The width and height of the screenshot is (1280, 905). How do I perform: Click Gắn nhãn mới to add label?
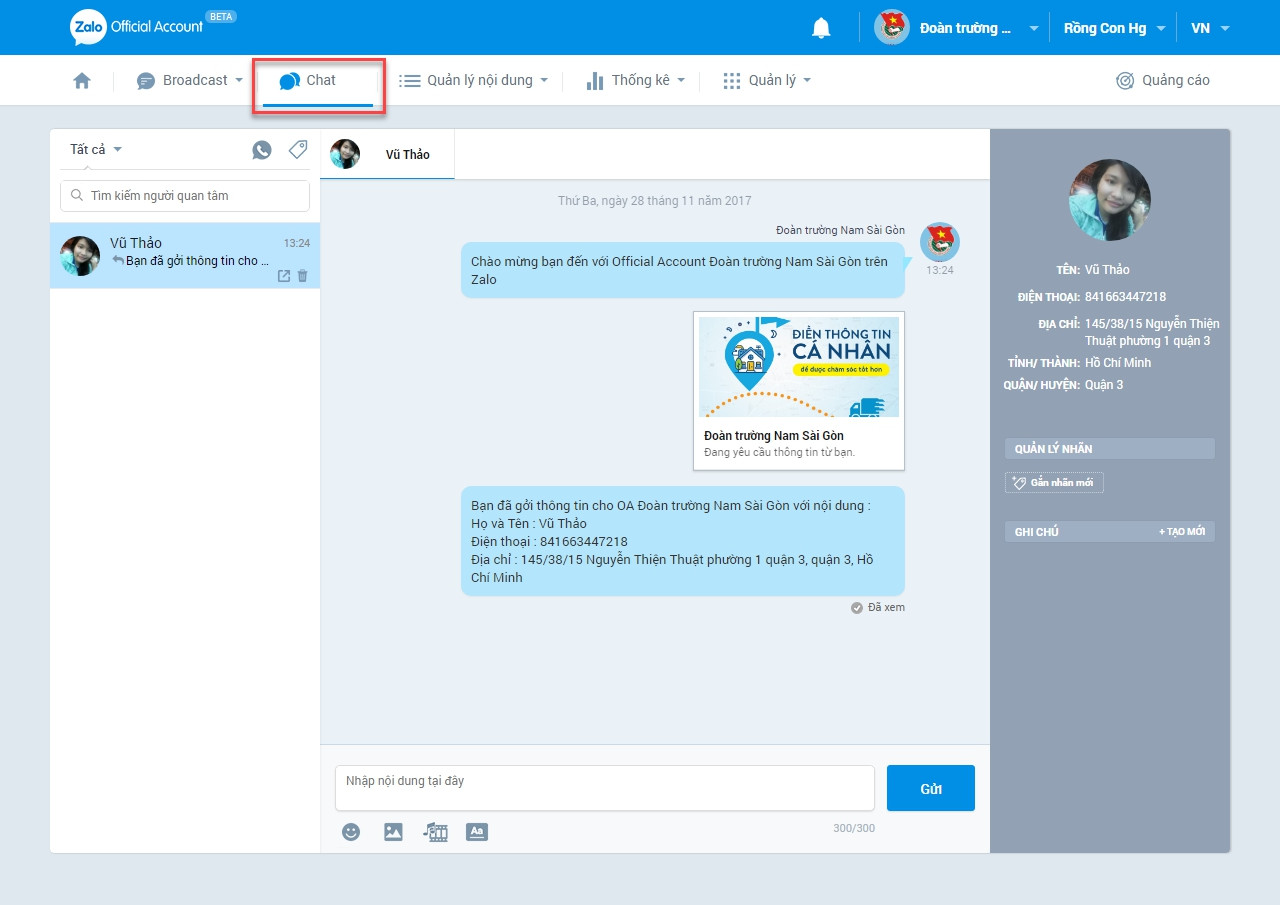point(1054,483)
